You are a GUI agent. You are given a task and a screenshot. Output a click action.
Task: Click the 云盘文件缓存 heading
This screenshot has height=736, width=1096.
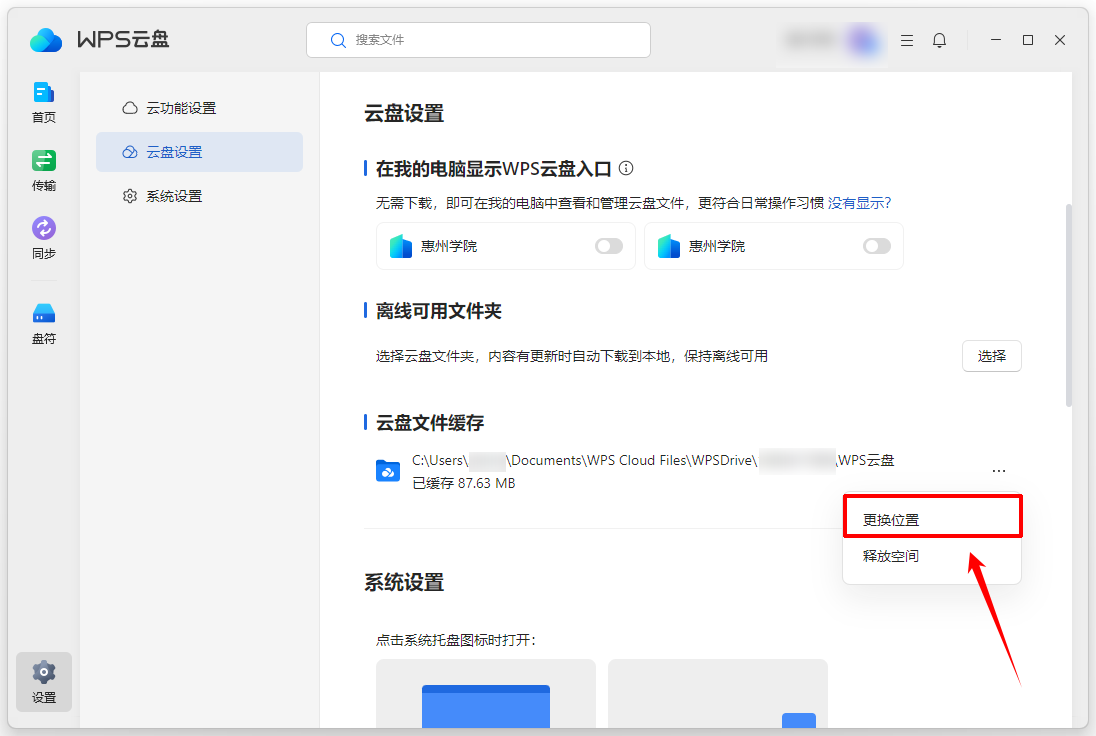click(x=430, y=423)
